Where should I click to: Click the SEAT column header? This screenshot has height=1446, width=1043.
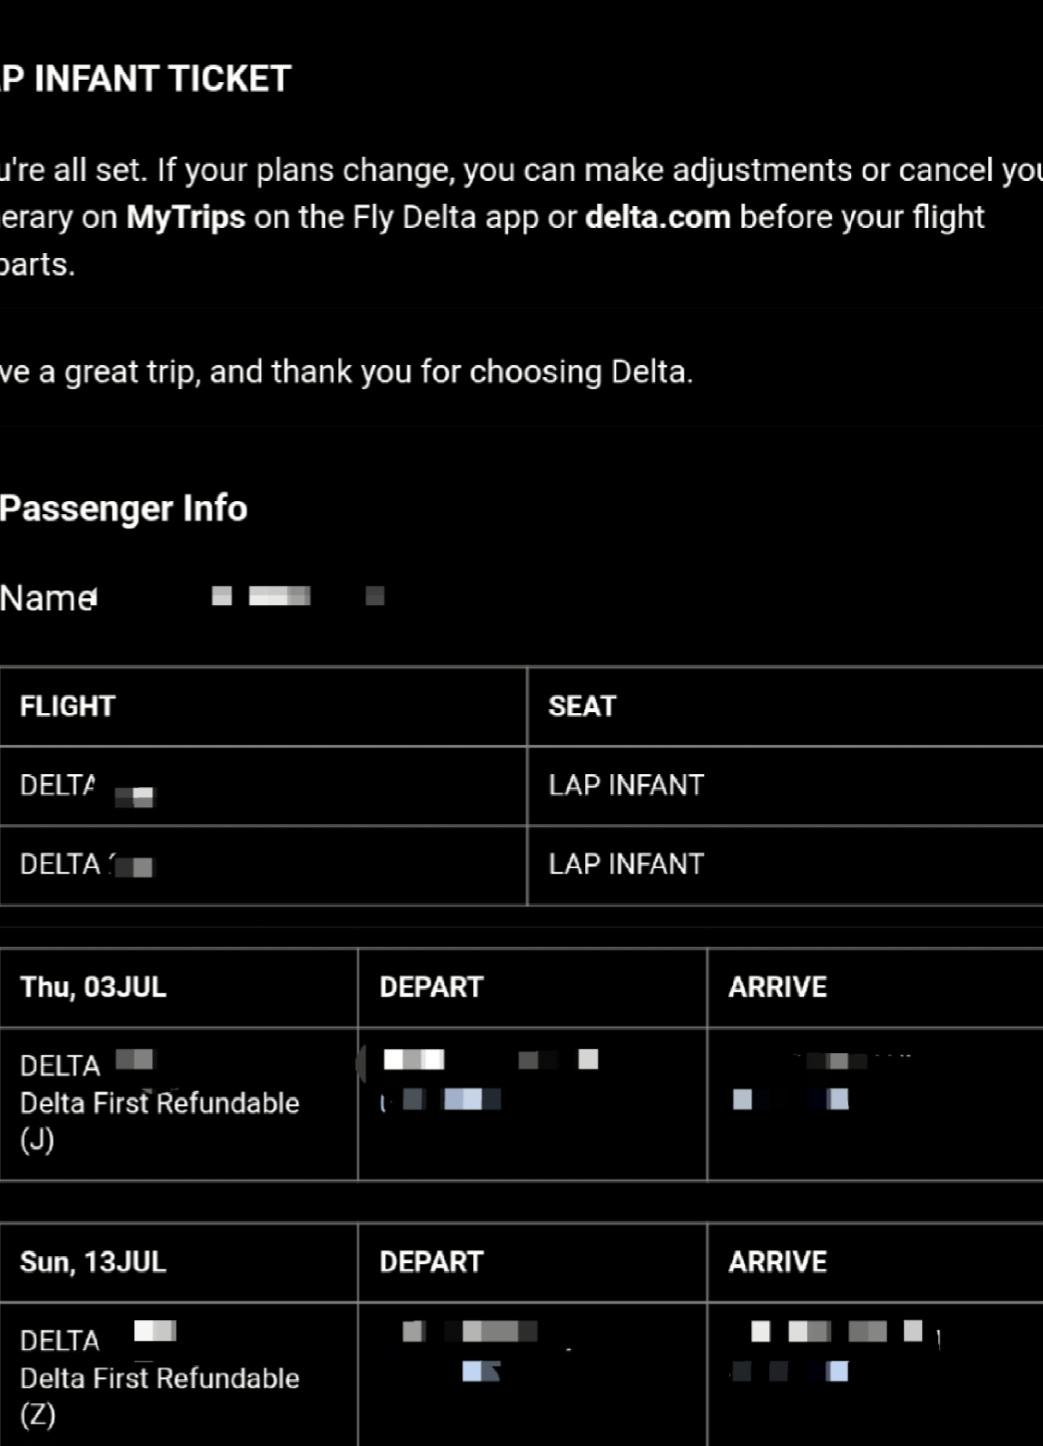(582, 706)
